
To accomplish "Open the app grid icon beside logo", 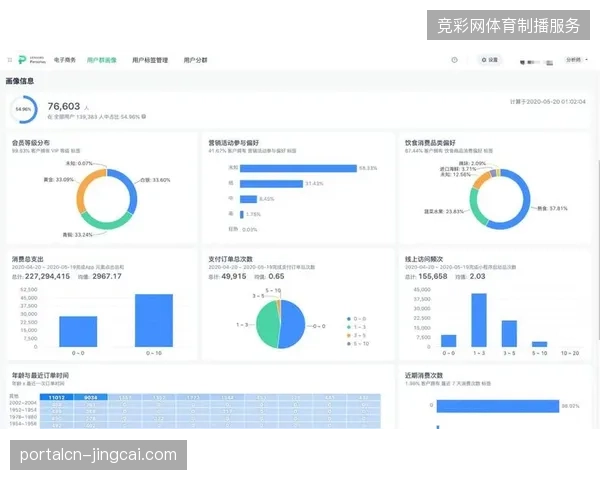I will click(x=10, y=60).
